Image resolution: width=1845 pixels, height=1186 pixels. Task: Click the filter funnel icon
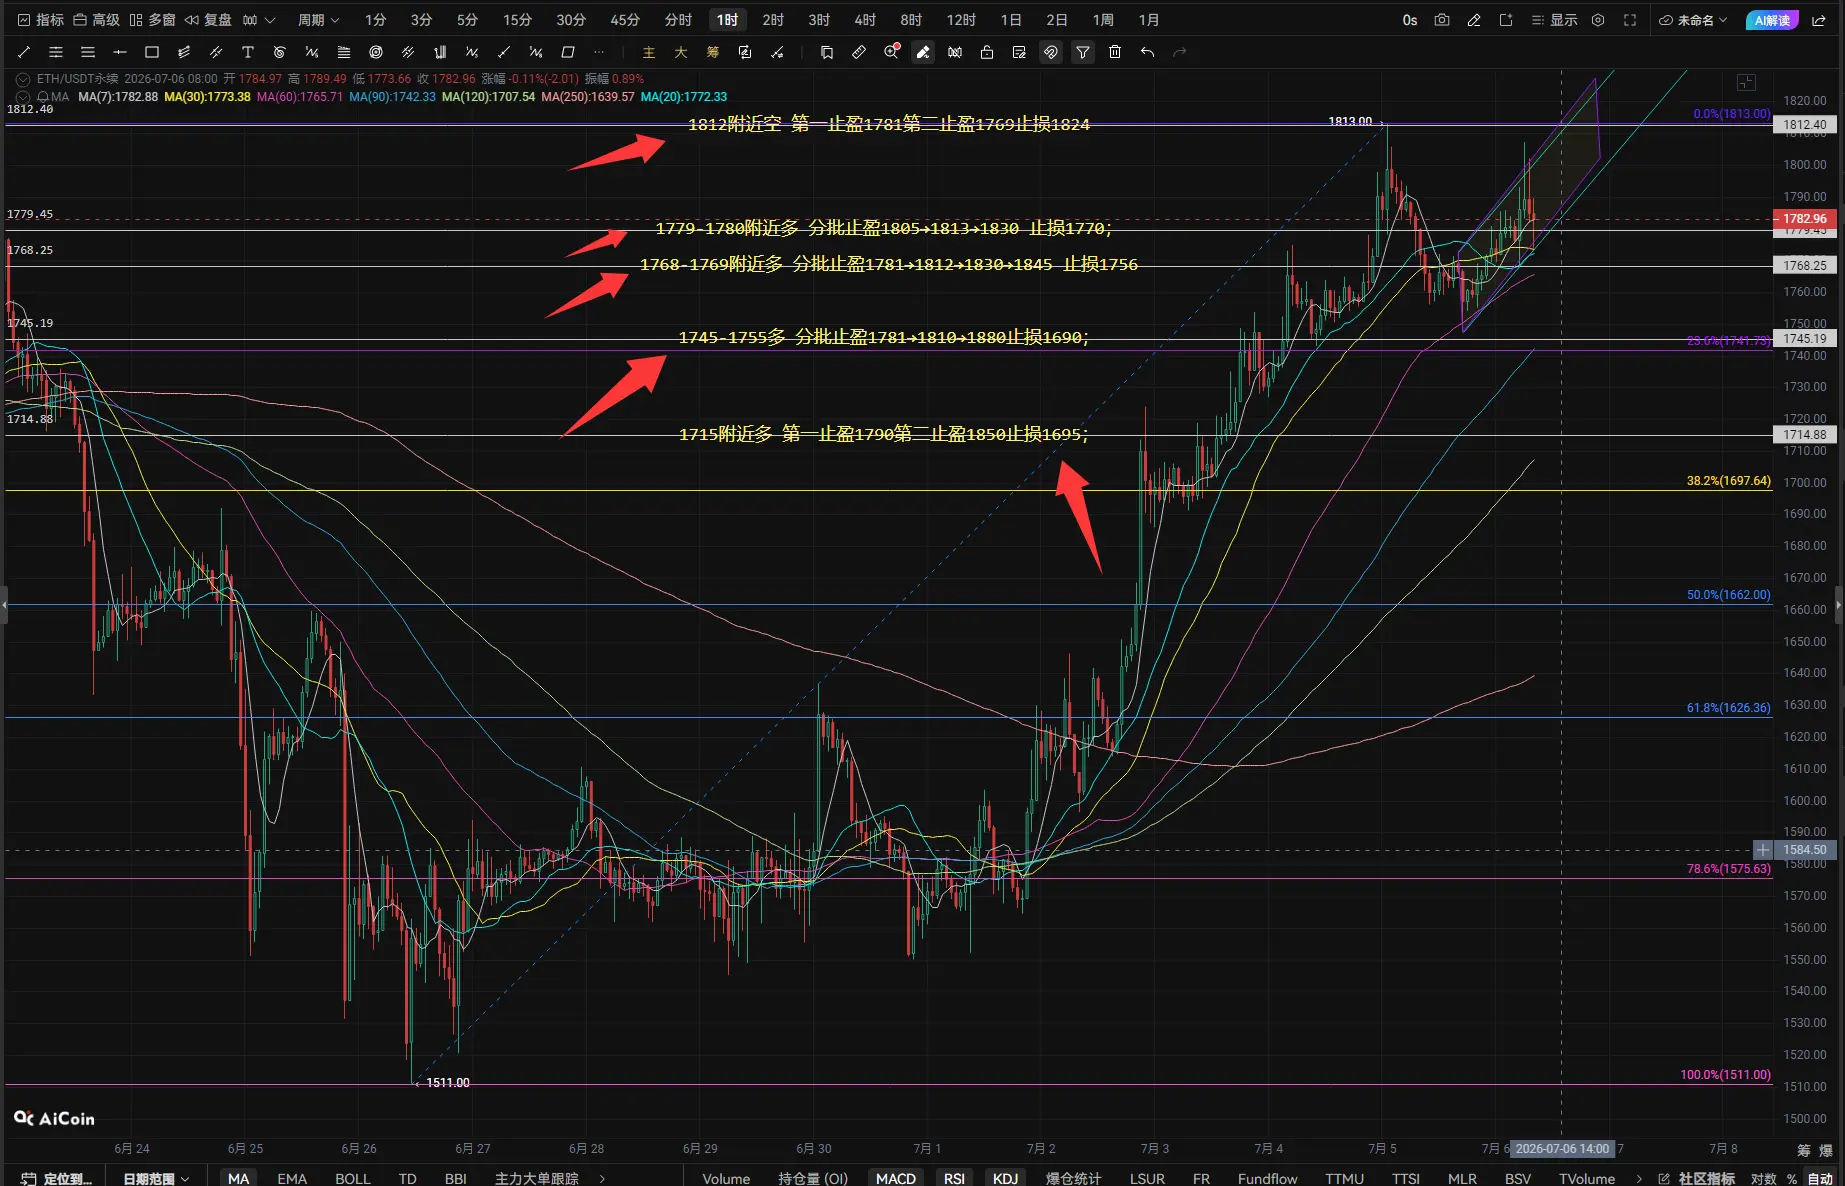coord(1083,52)
